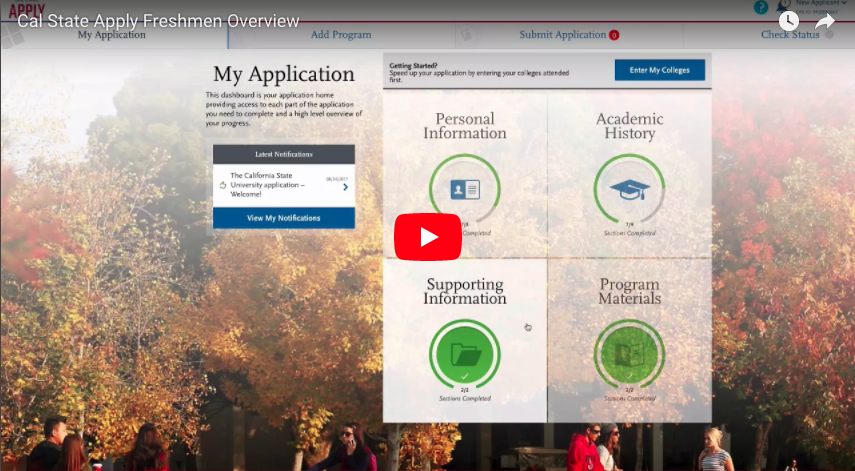Click the Enter My Colleges button
This screenshot has width=855, height=471.
point(660,70)
